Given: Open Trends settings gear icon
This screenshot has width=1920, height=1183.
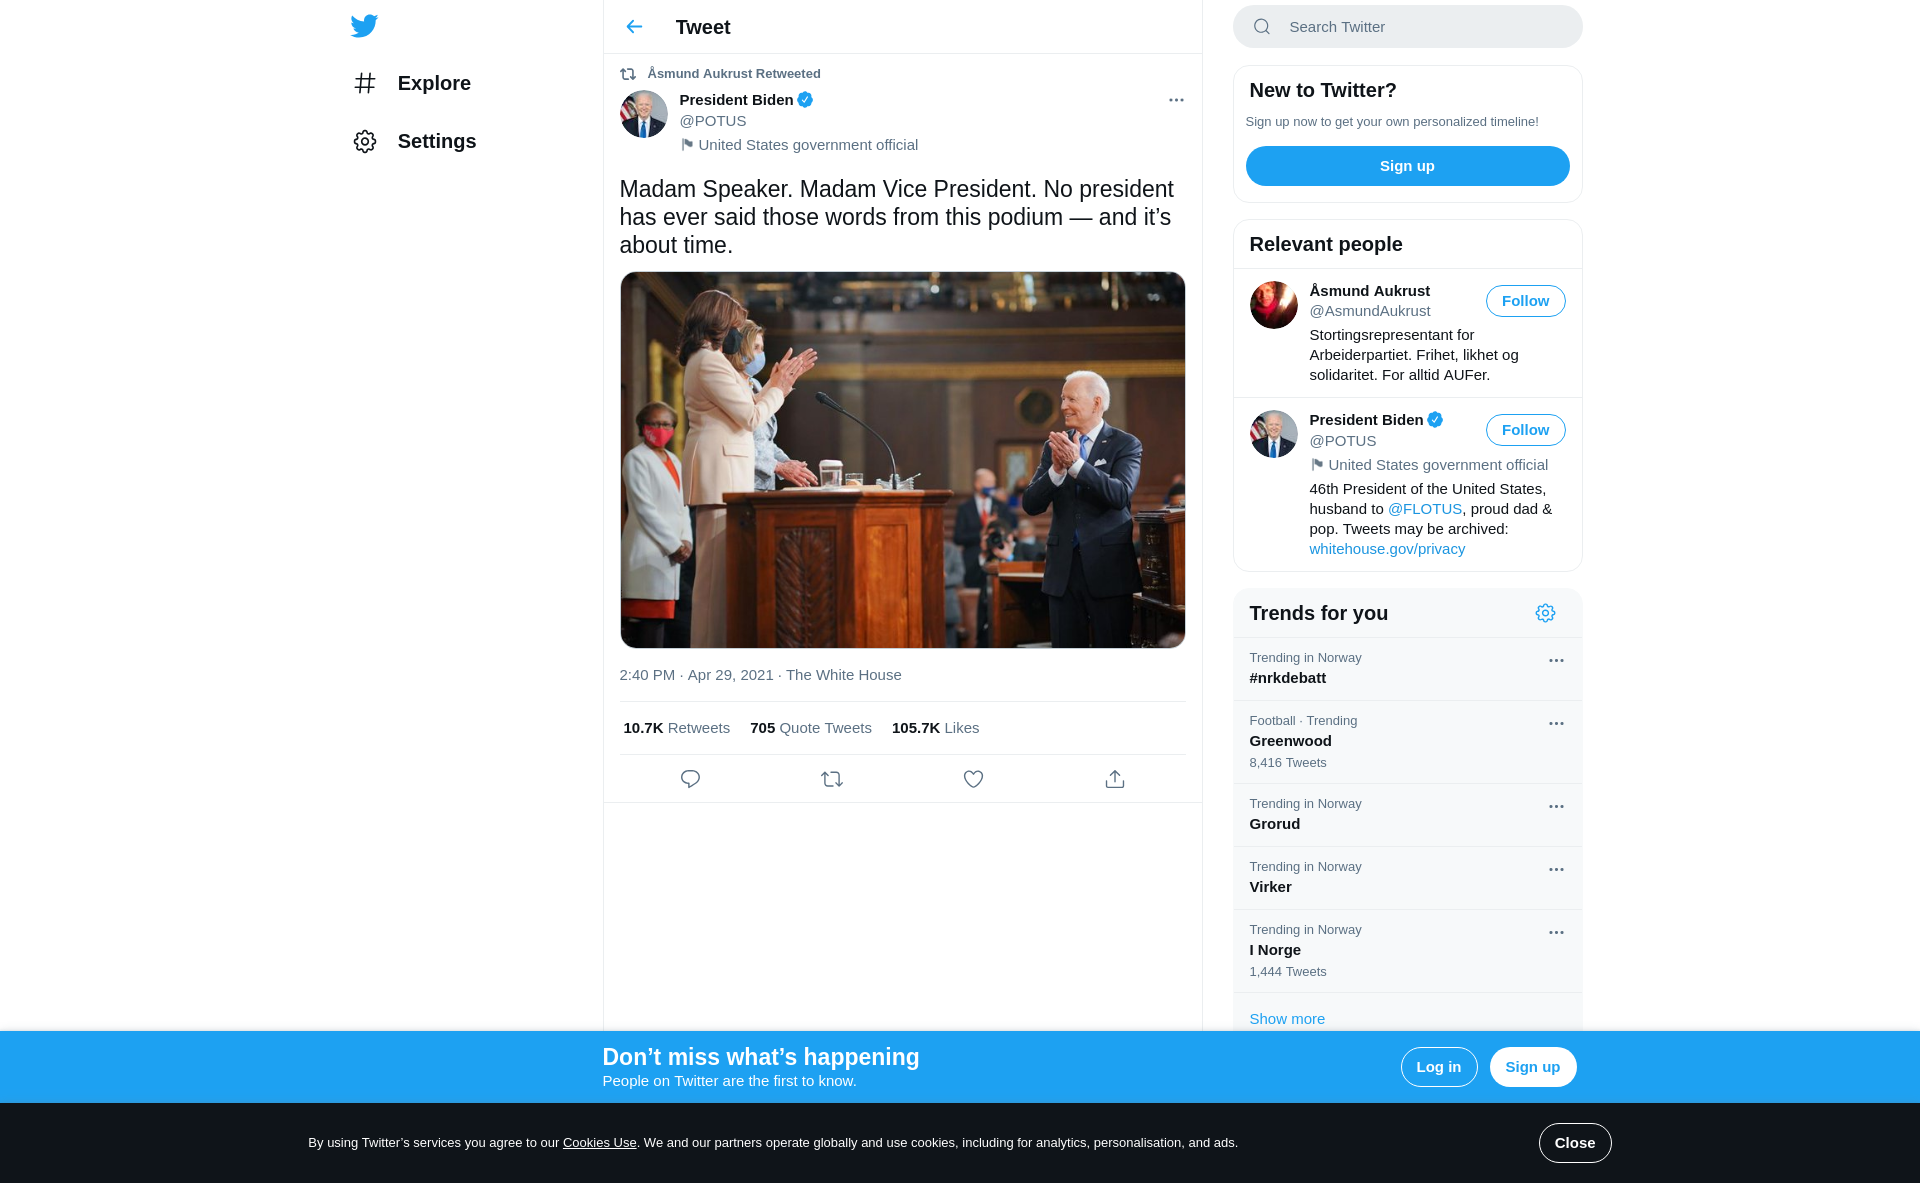Looking at the screenshot, I should click(1545, 613).
